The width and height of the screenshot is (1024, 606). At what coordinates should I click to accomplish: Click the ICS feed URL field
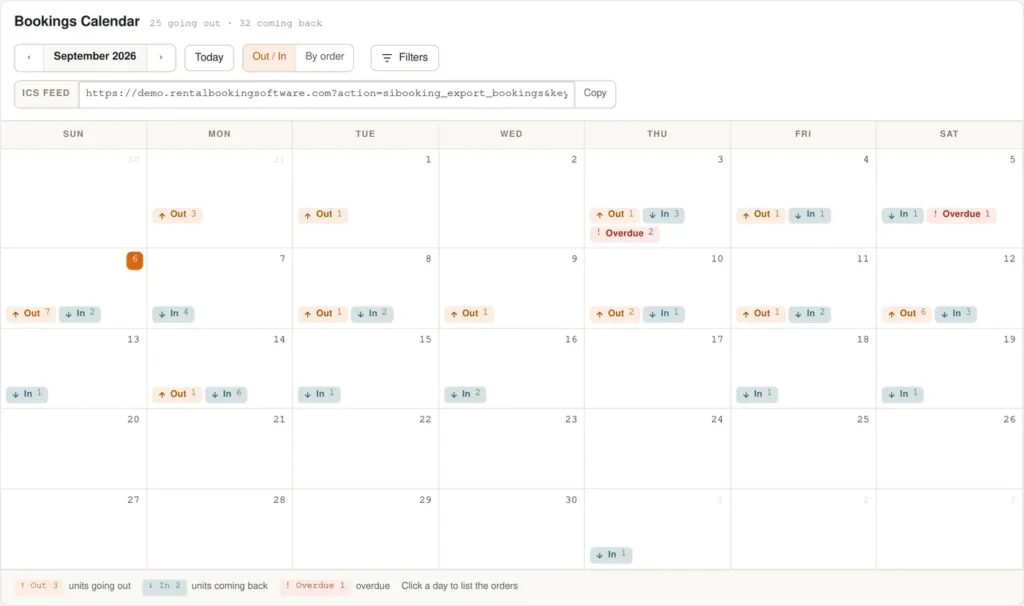tap(327, 93)
